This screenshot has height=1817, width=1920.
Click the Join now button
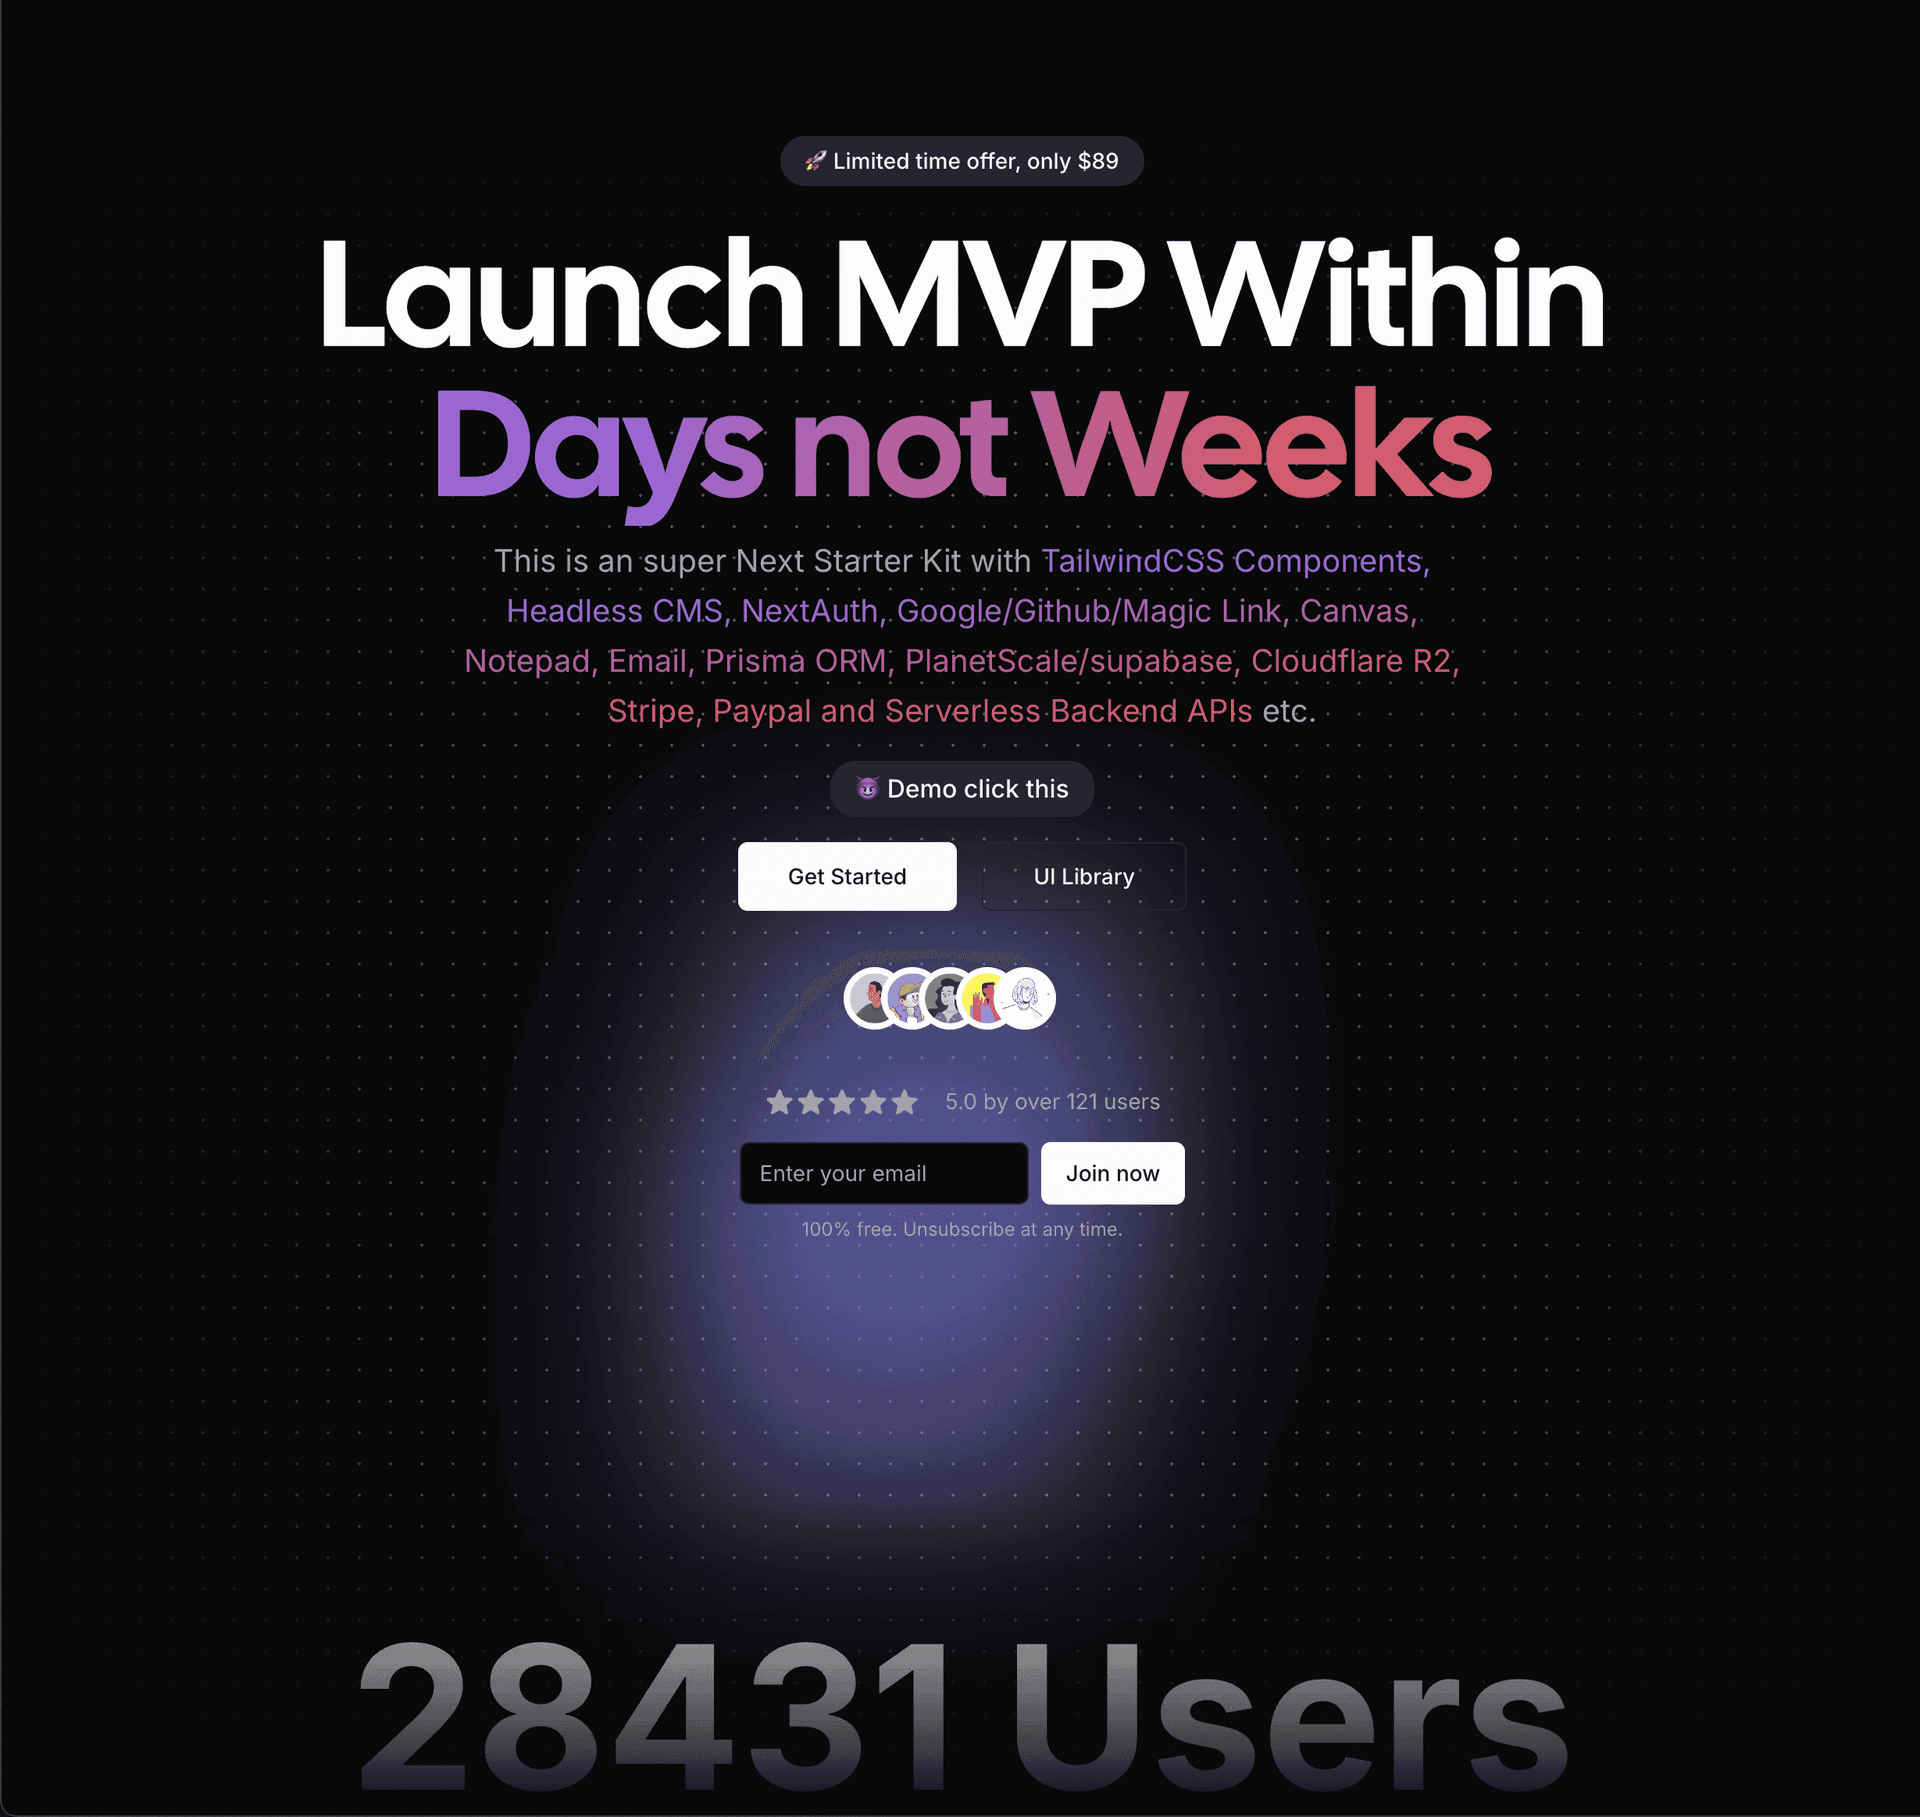coord(1112,1173)
